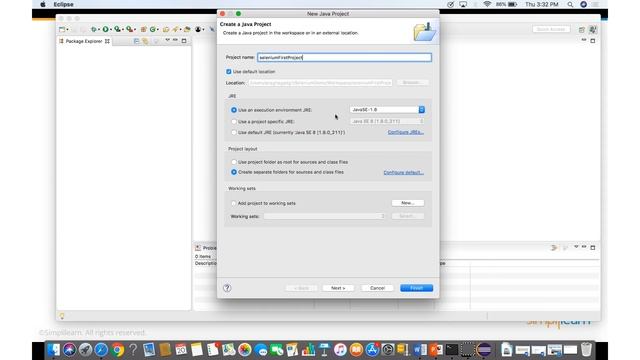This screenshot has height=360, width=640.
Task: Click the Coverage run icon in toolbar
Action: pyautogui.click(x=117, y=29)
